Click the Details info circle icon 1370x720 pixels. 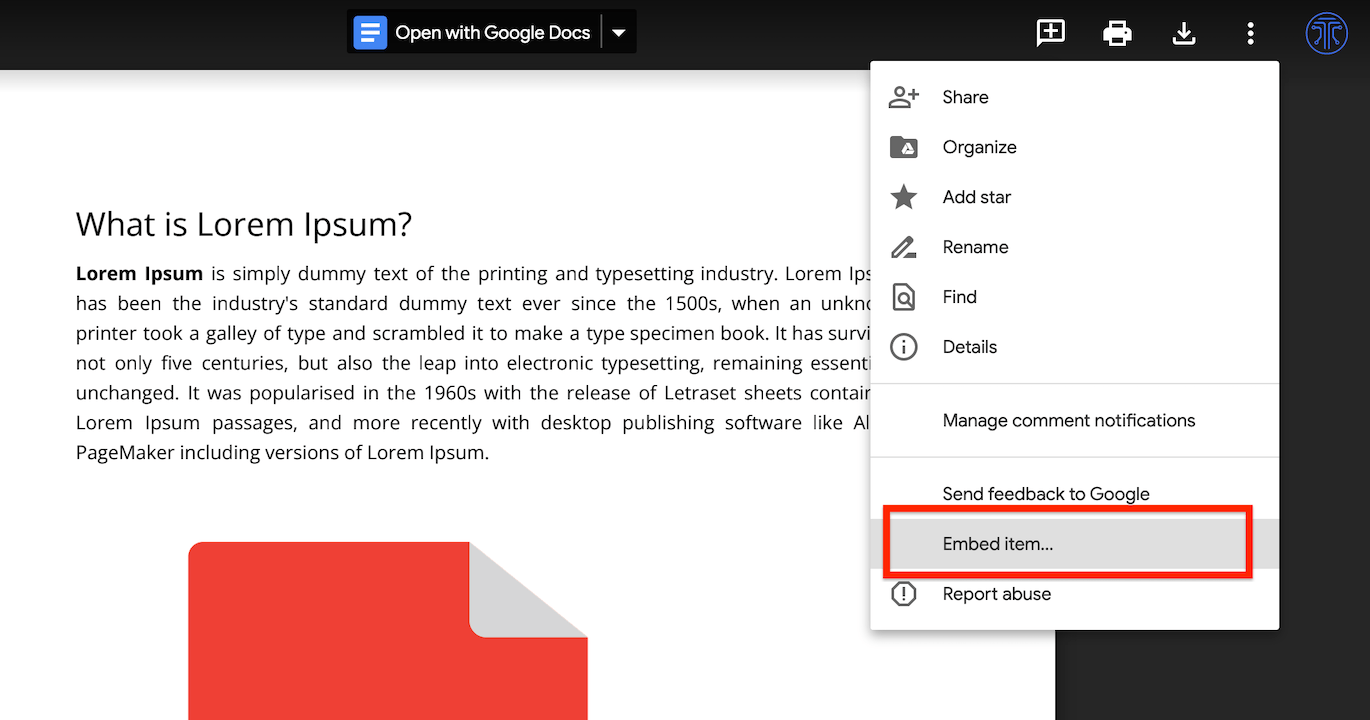click(904, 347)
